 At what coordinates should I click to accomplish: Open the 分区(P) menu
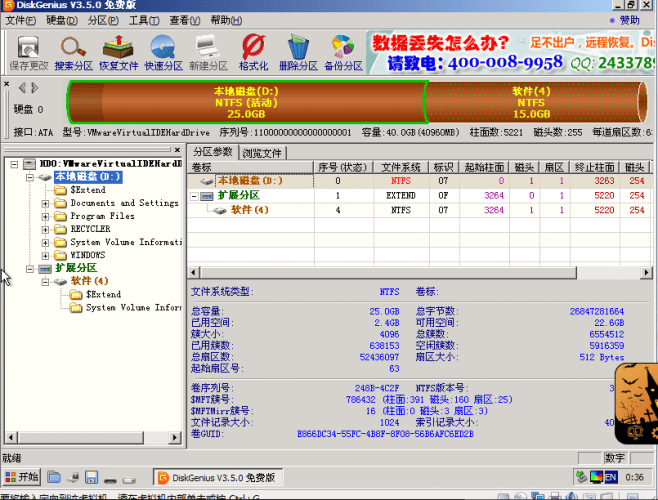(x=103, y=20)
